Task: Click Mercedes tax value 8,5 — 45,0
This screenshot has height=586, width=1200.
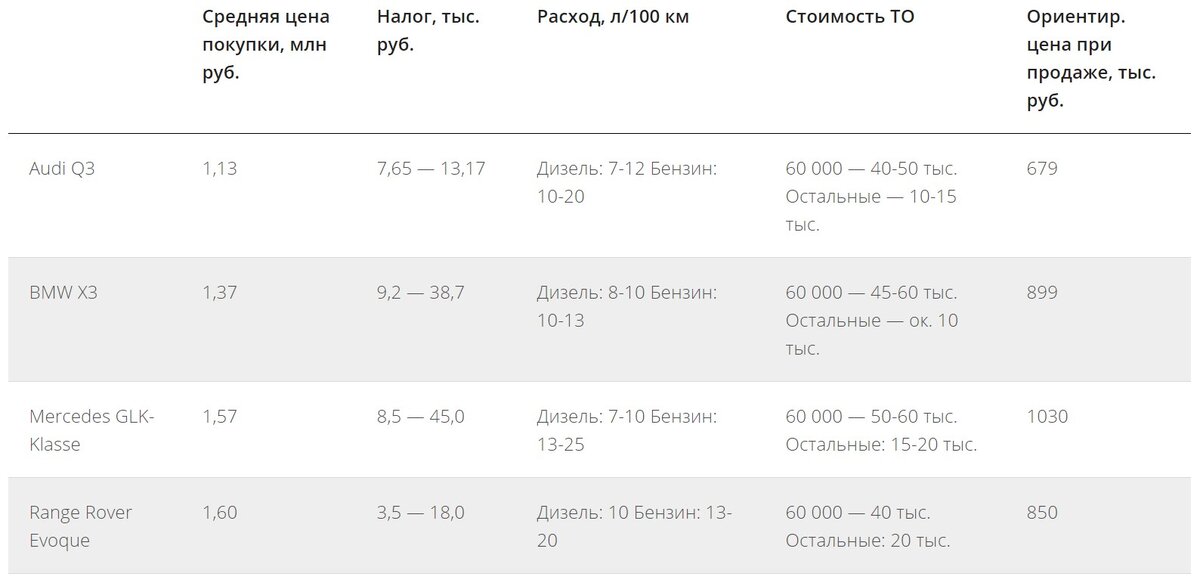Action: click(x=421, y=416)
